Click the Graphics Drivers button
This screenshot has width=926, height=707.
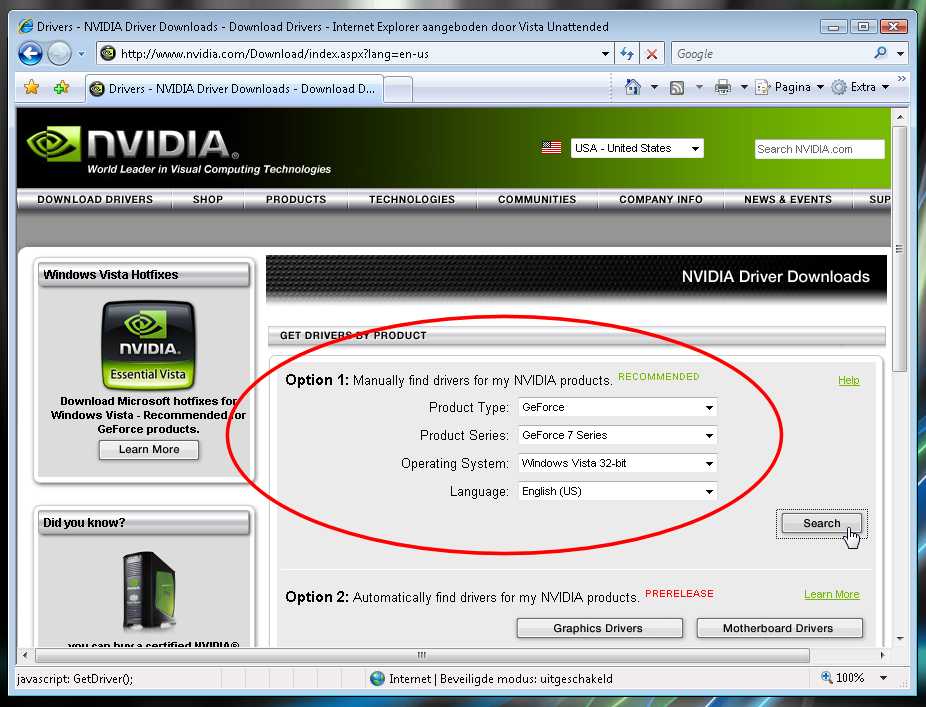[599, 628]
